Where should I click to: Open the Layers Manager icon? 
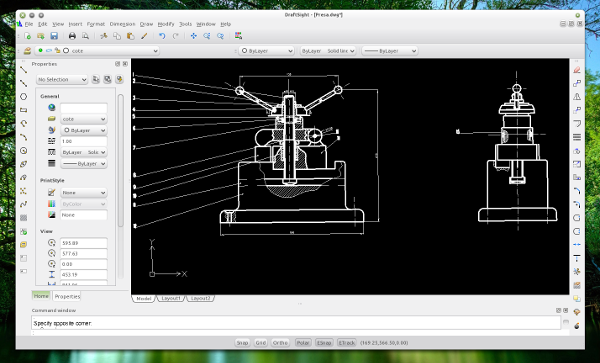click(27, 50)
